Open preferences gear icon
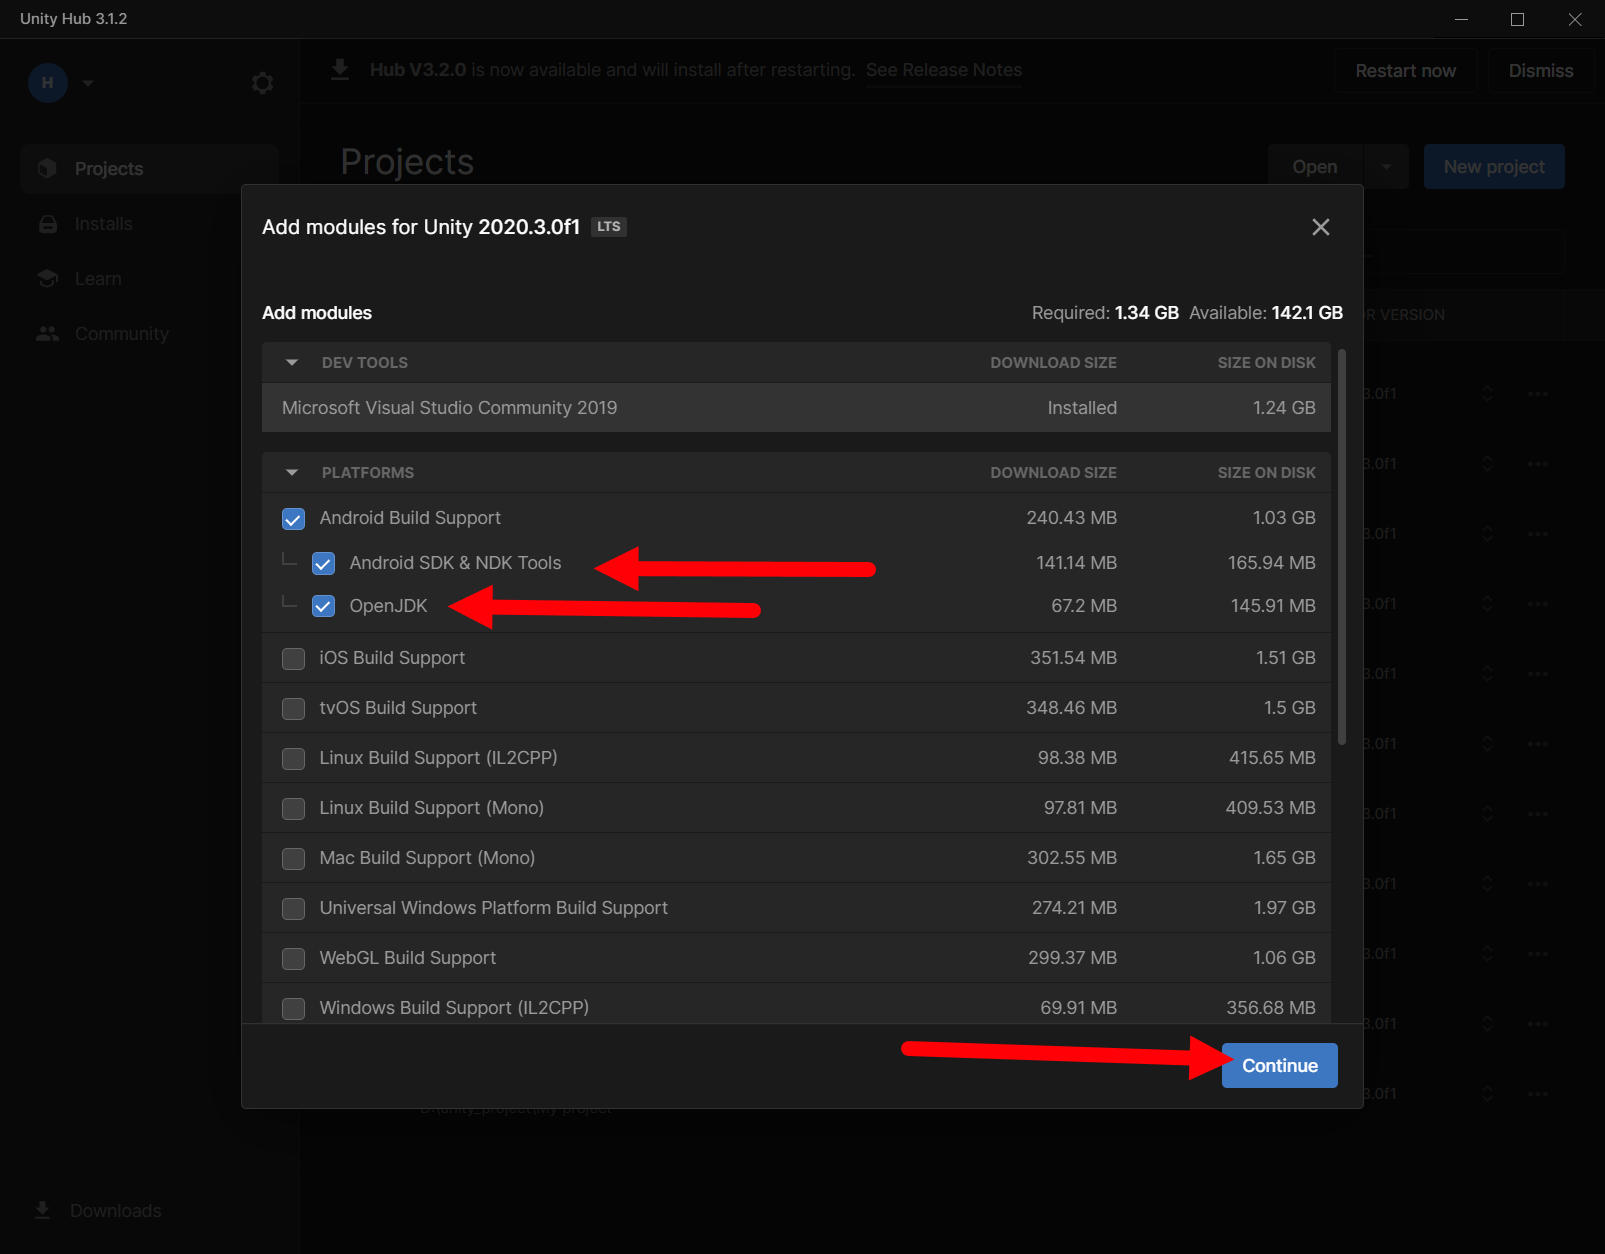Viewport: 1605px width, 1254px height. coord(262,83)
